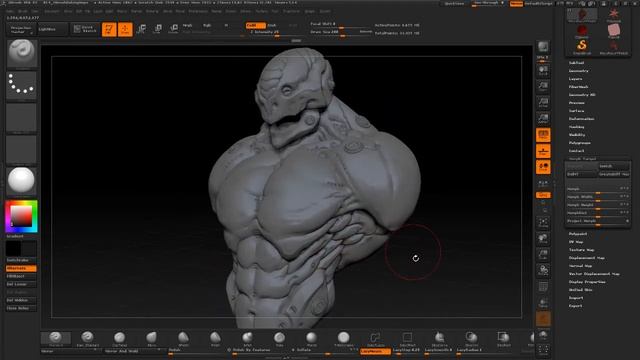Select the Planar brush
The height and width of the screenshot is (360, 640).
(x=311, y=338)
